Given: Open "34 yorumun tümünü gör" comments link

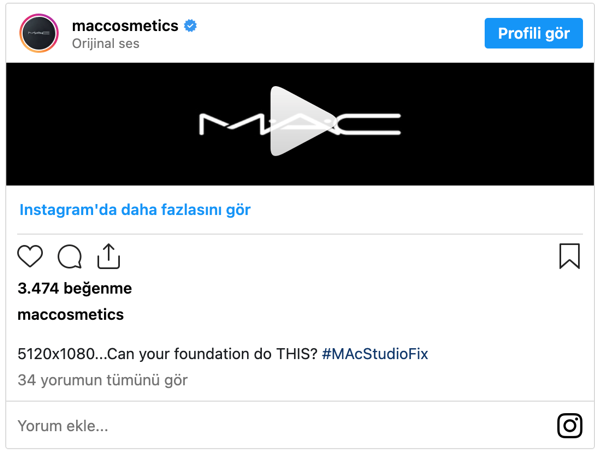Looking at the screenshot, I should [x=103, y=380].
